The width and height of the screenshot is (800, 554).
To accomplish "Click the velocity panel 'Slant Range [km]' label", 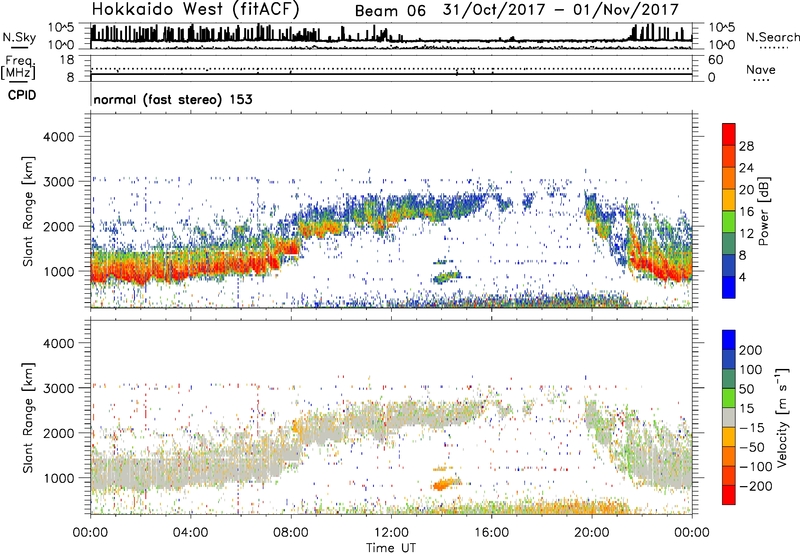I will (x=28, y=418).
